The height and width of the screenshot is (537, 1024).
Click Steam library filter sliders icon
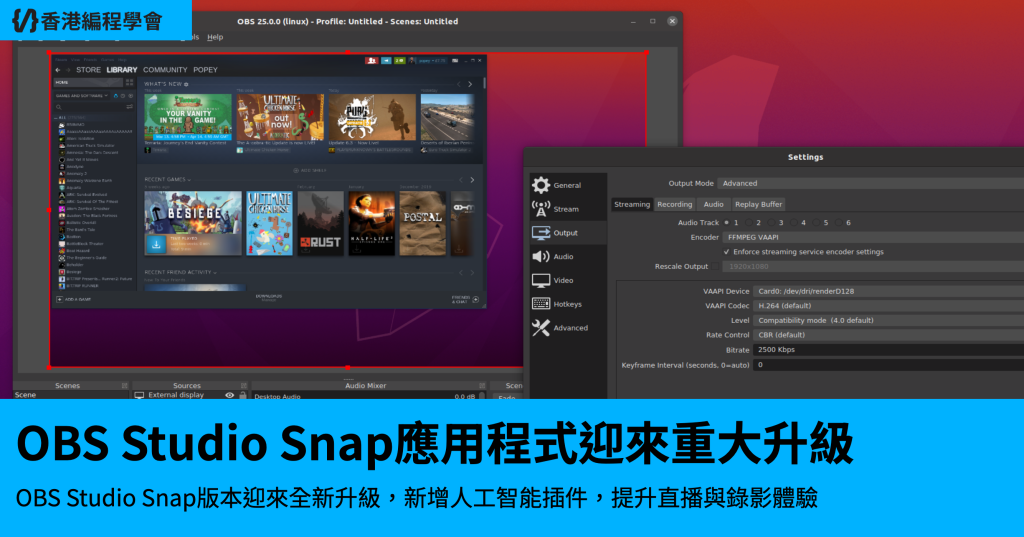(129, 106)
